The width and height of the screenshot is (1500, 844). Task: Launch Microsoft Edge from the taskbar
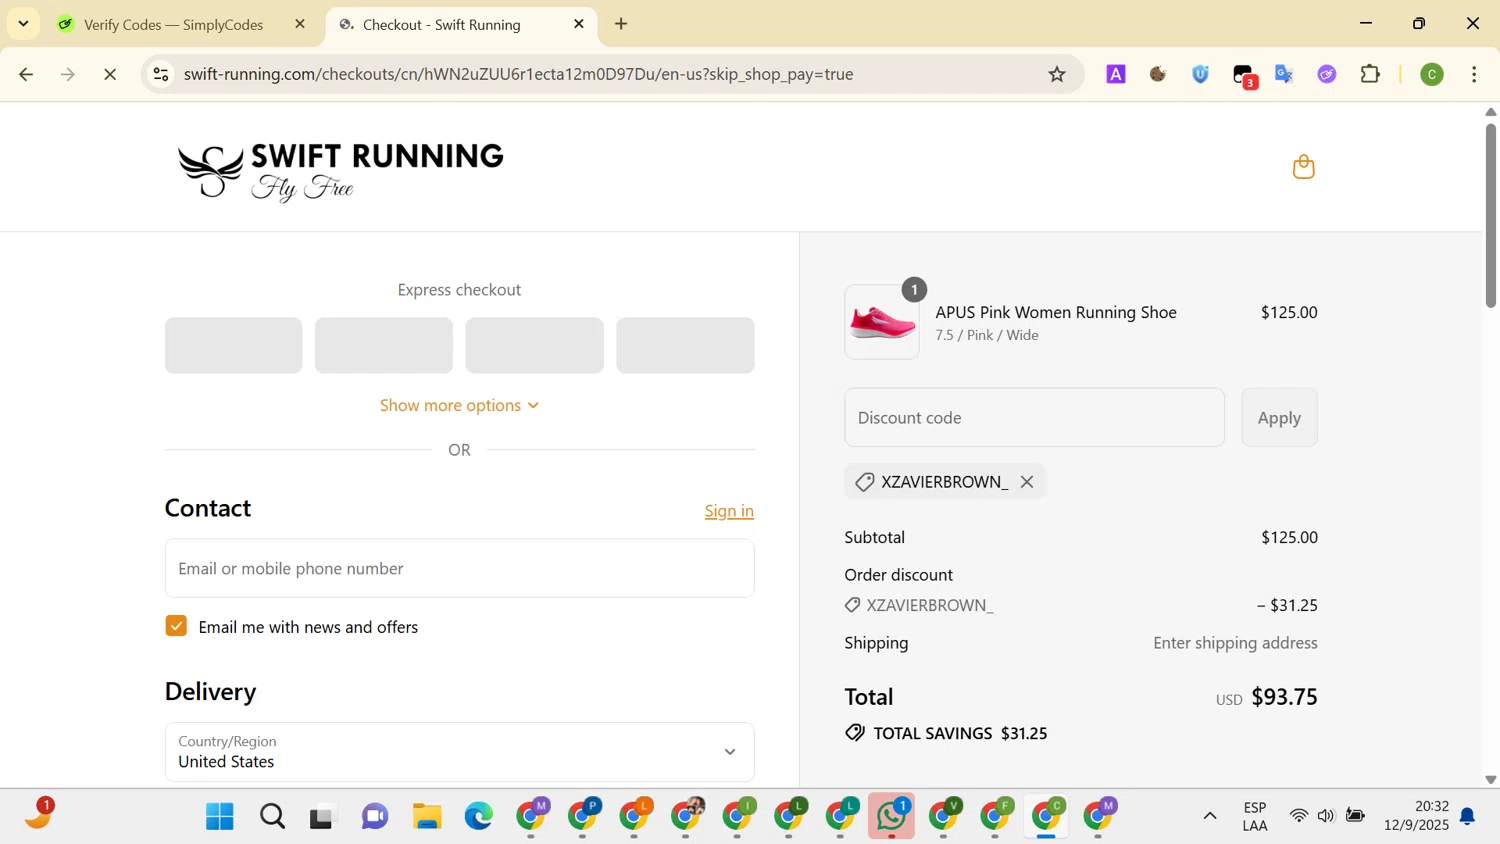(478, 817)
